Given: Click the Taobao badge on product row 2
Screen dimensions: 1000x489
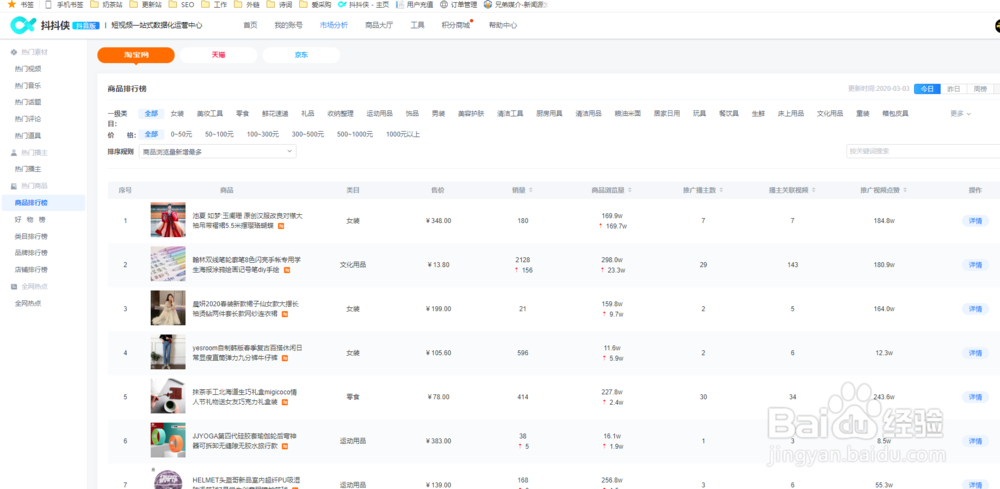Looking at the screenshot, I should pos(287,270).
